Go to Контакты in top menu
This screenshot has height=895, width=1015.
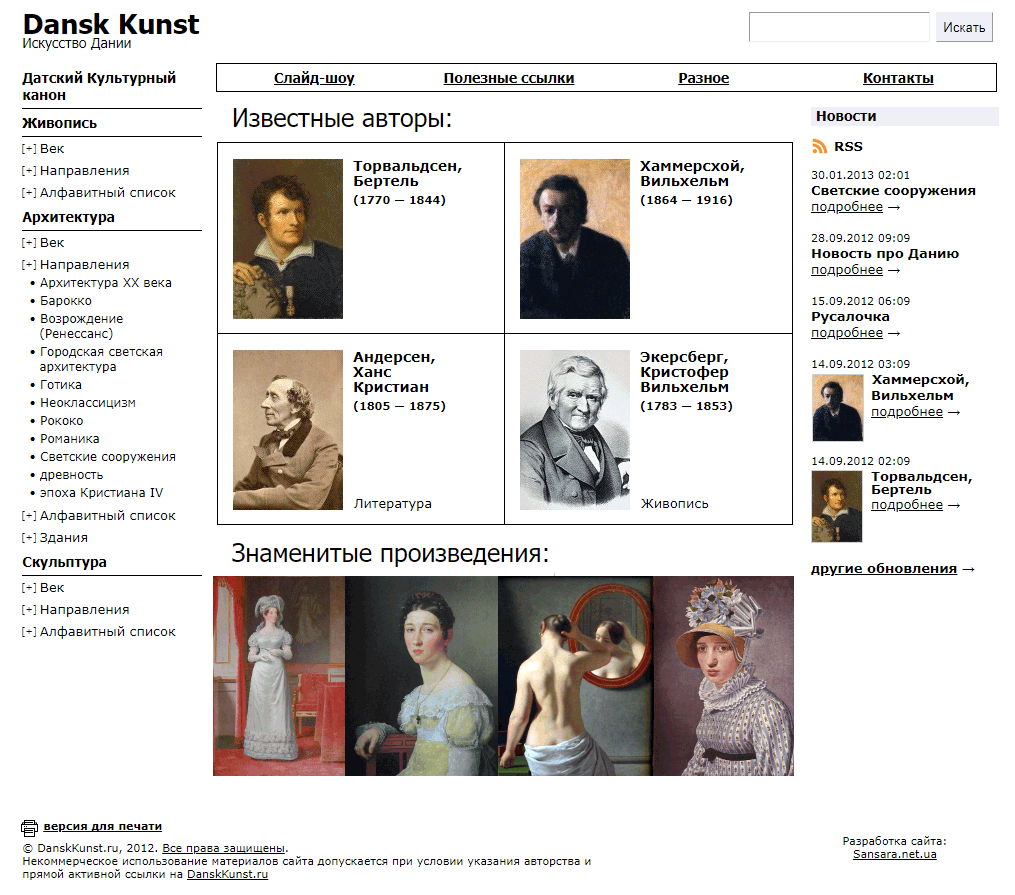[898, 78]
